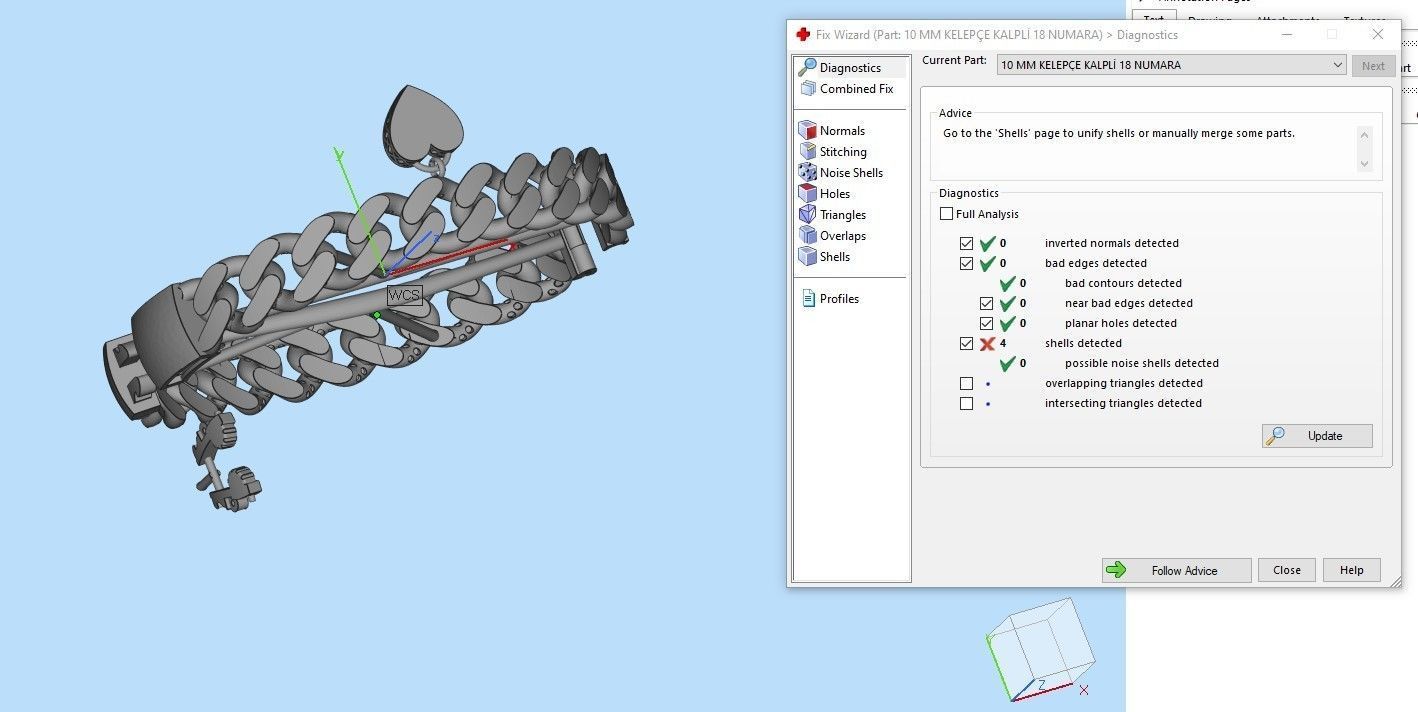Screen dimensions: 1418x712
Task: Click the 'bad edges detected' label
Action: (1096, 264)
